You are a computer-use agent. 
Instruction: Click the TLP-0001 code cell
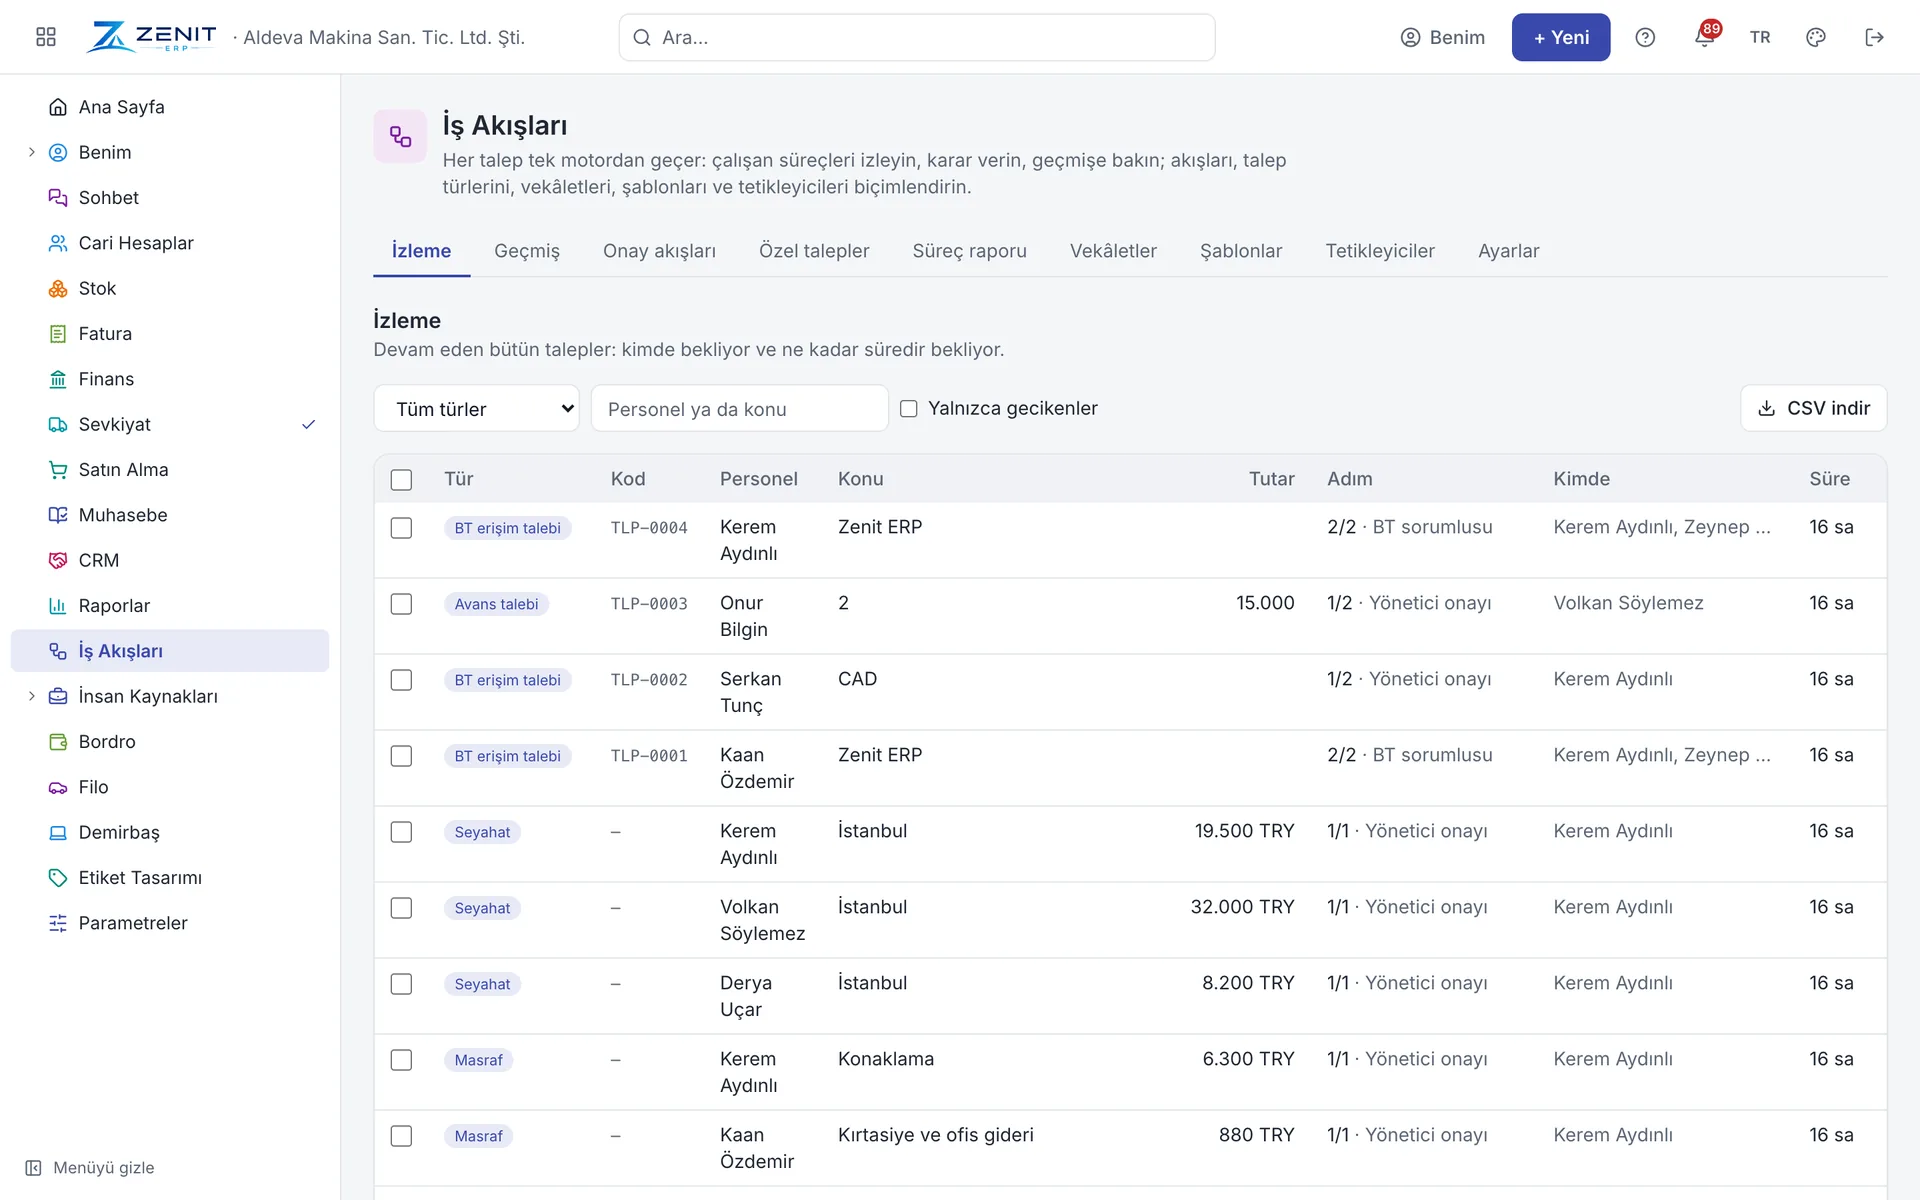pyautogui.click(x=649, y=756)
